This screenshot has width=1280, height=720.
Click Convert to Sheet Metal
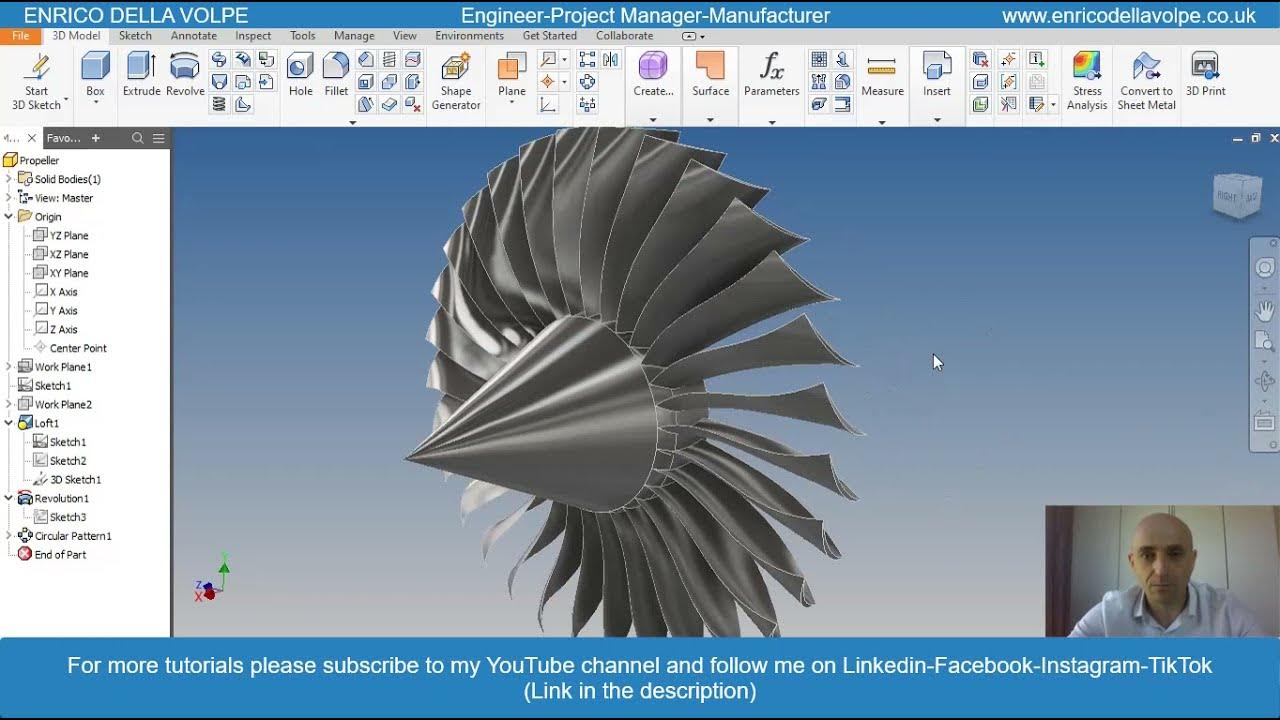[1146, 81]
